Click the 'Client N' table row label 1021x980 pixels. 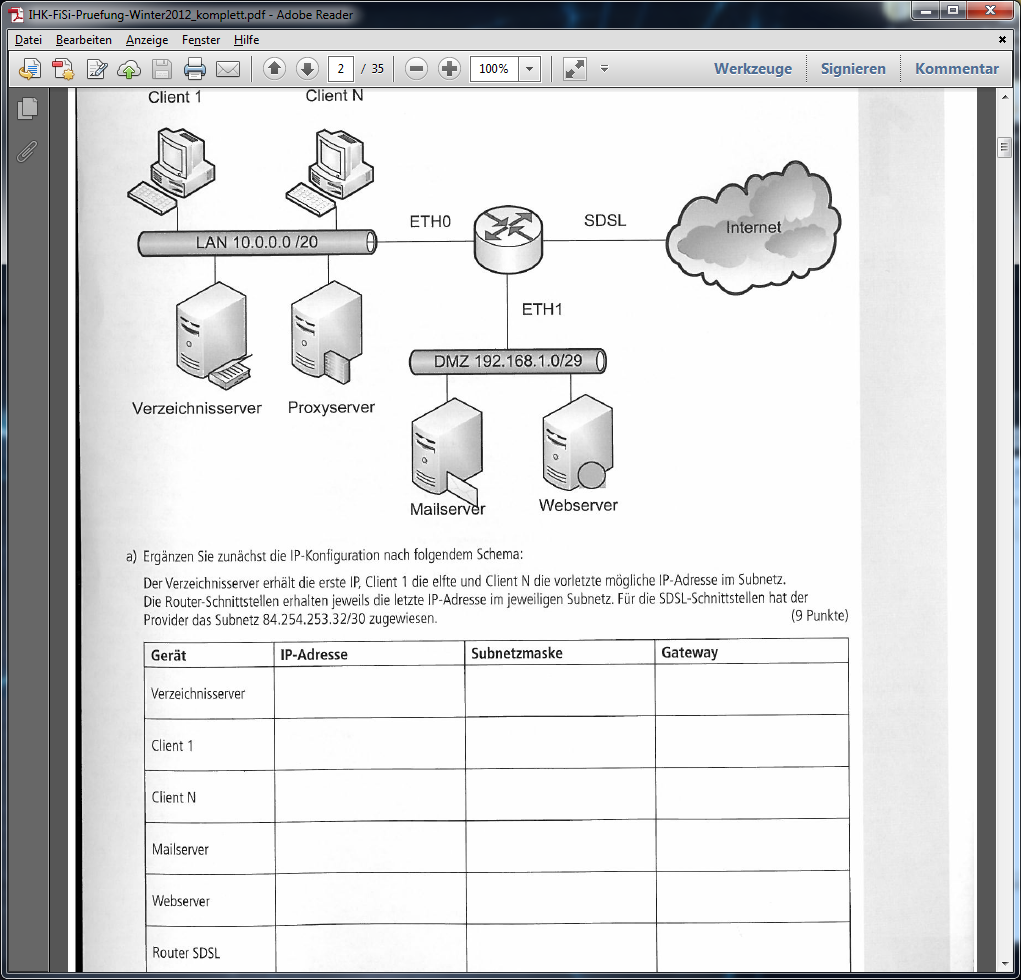[173, 797]
